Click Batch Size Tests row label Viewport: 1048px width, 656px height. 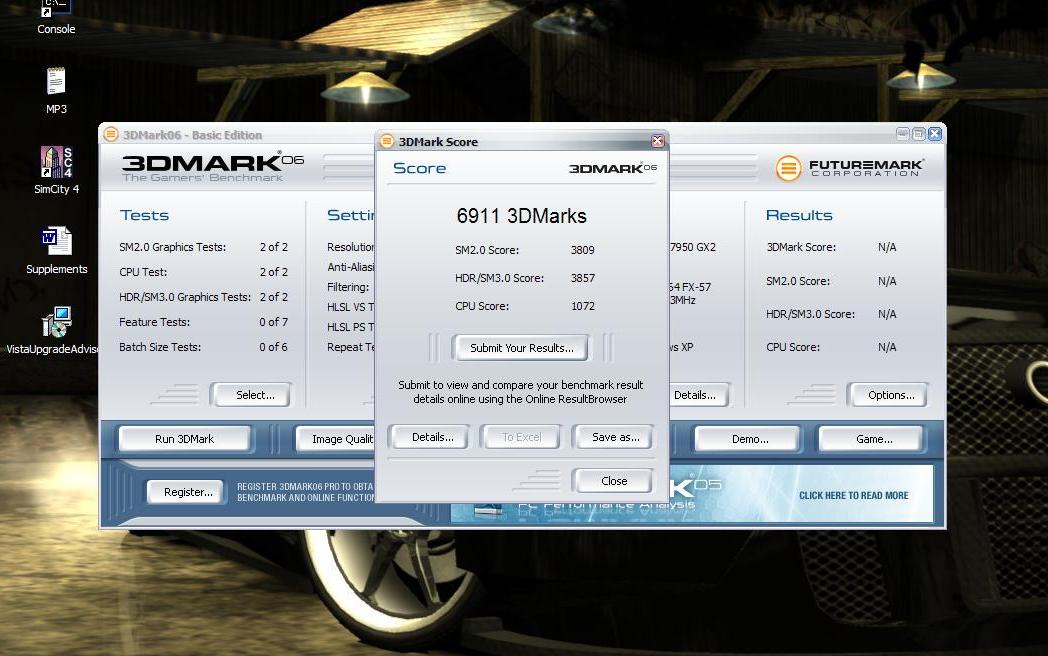(160, 347)
